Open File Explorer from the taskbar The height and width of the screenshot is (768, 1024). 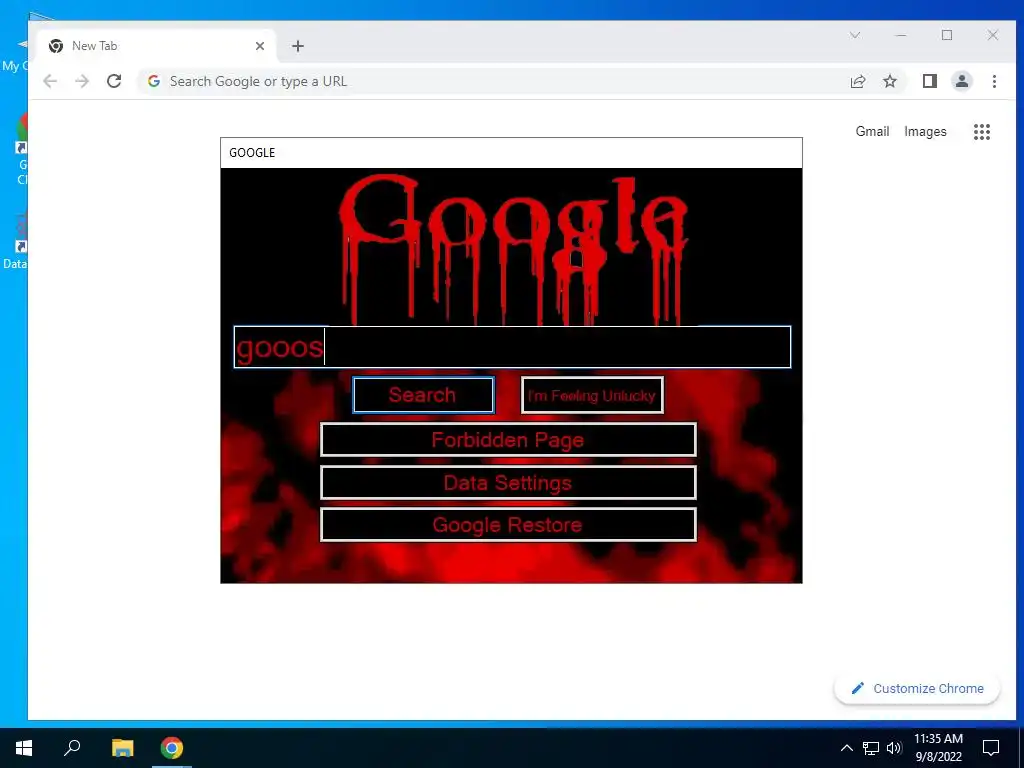(x=122, y=748)
